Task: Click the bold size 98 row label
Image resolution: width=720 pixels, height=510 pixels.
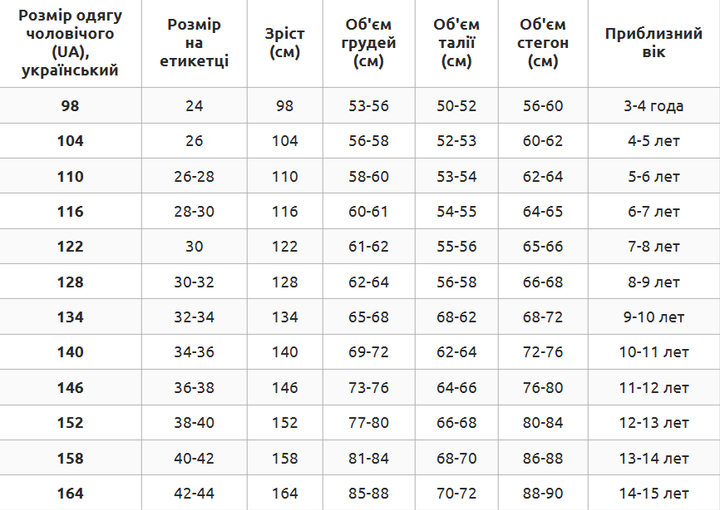Action: coord(70,106)
